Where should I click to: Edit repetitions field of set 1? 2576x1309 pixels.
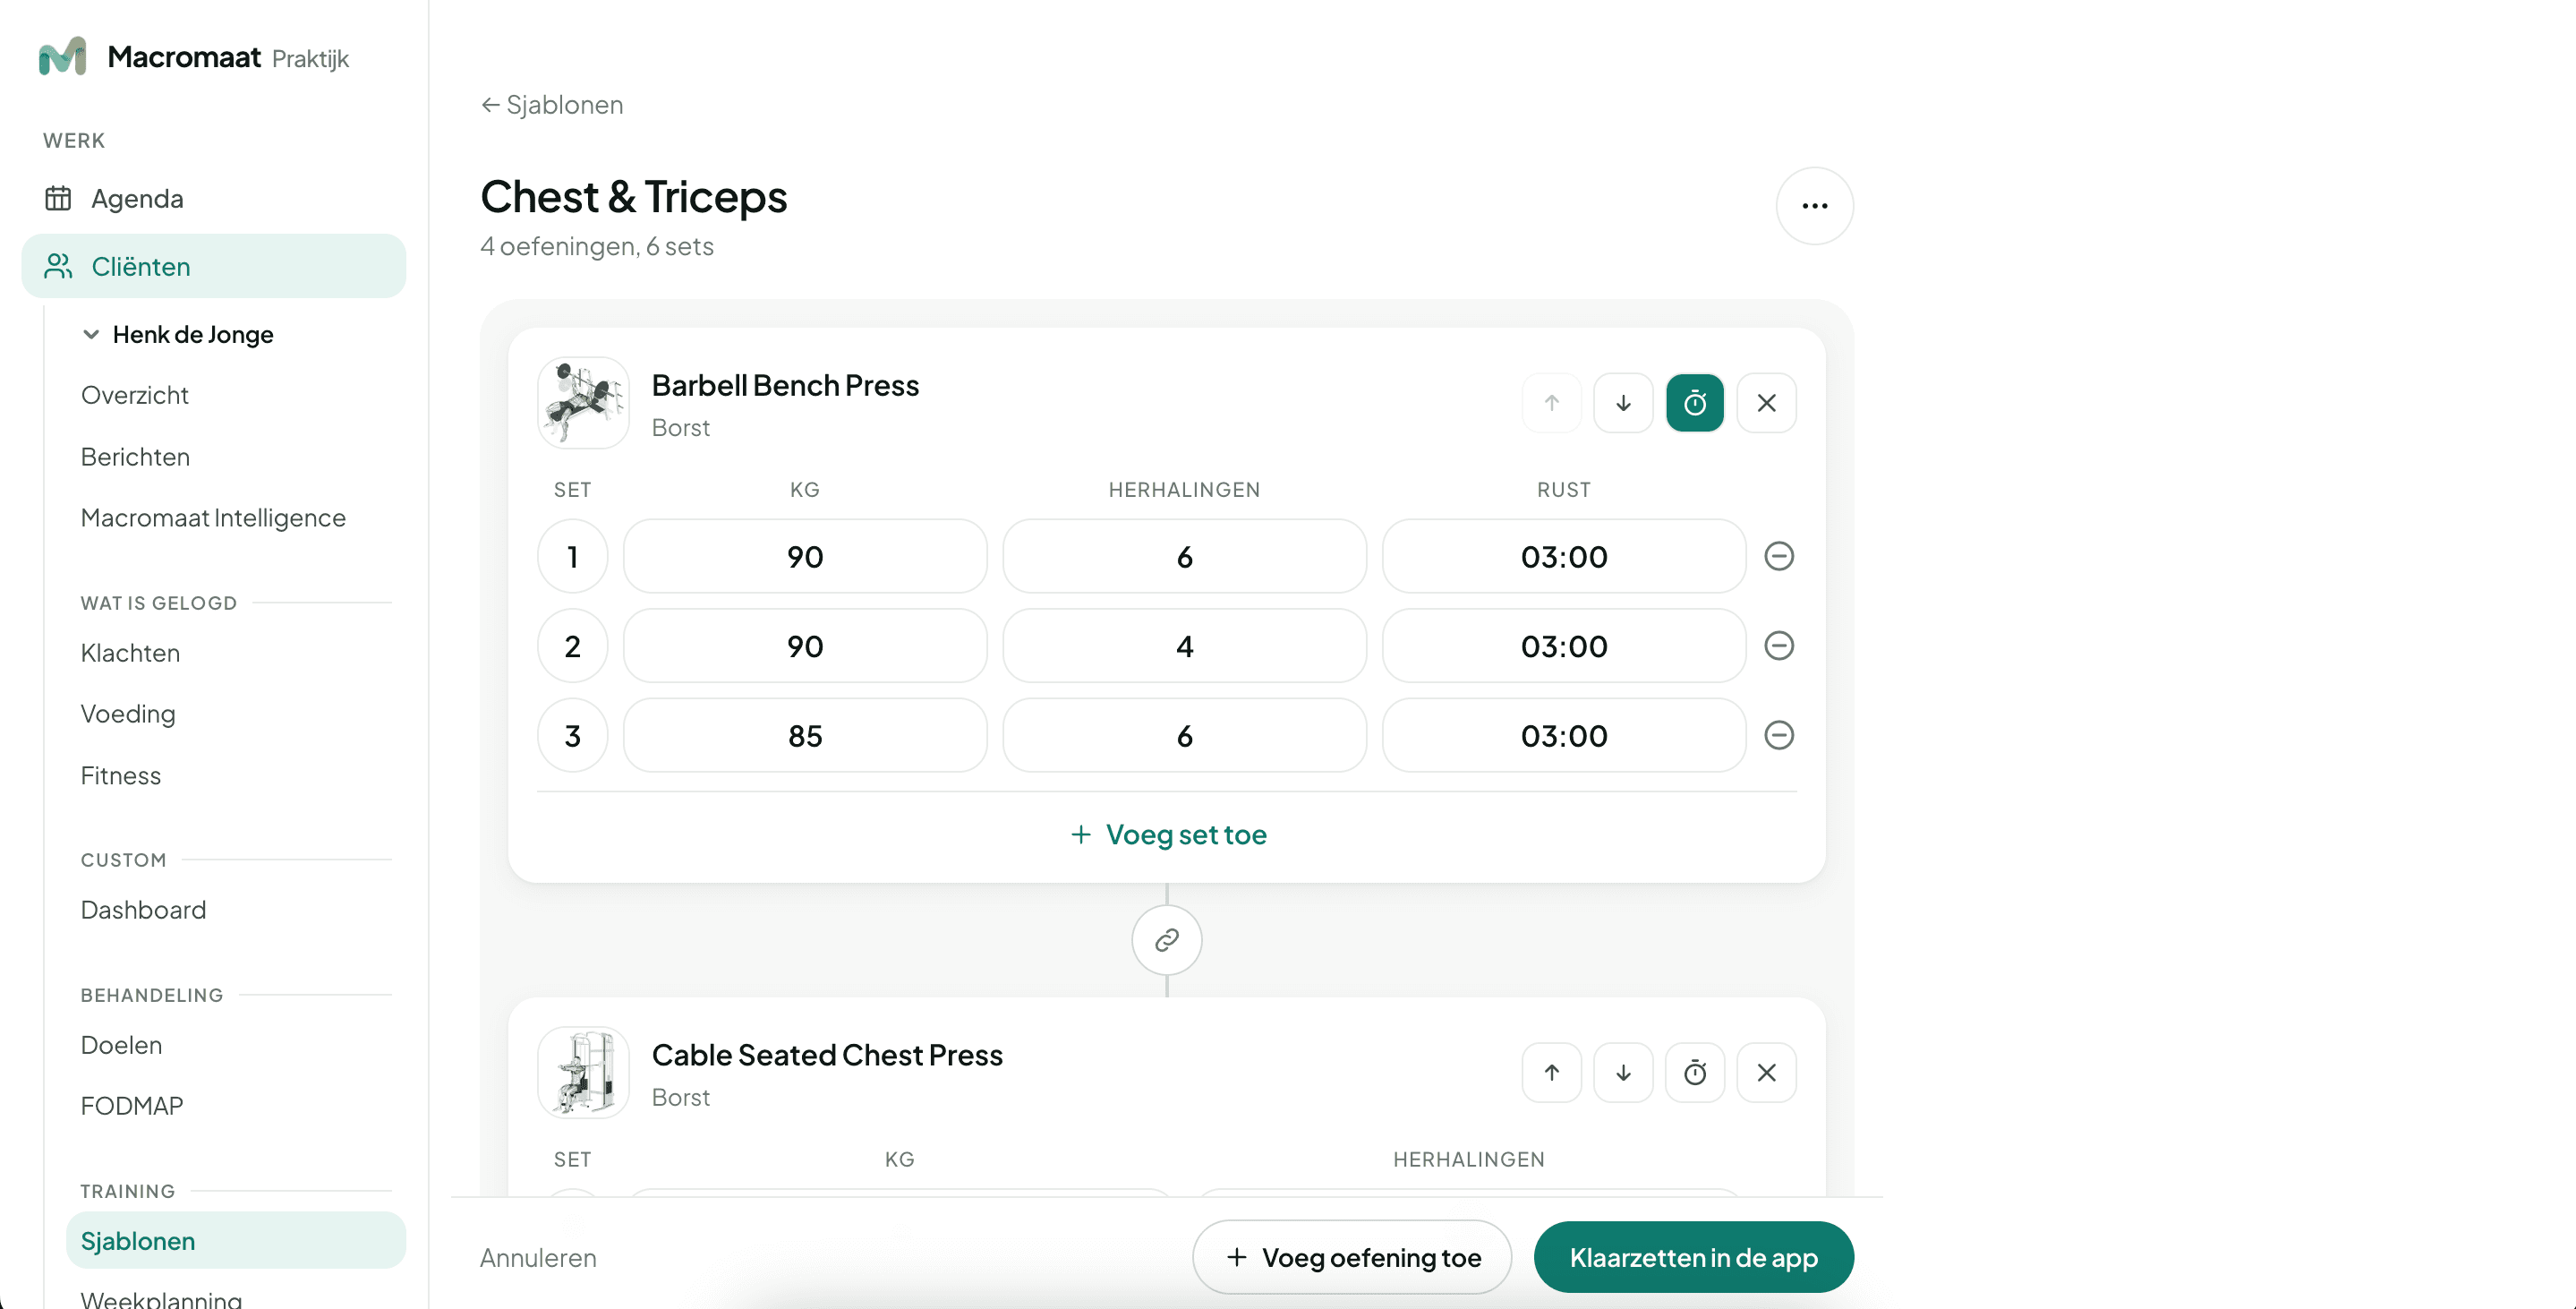coord(1184,556)
